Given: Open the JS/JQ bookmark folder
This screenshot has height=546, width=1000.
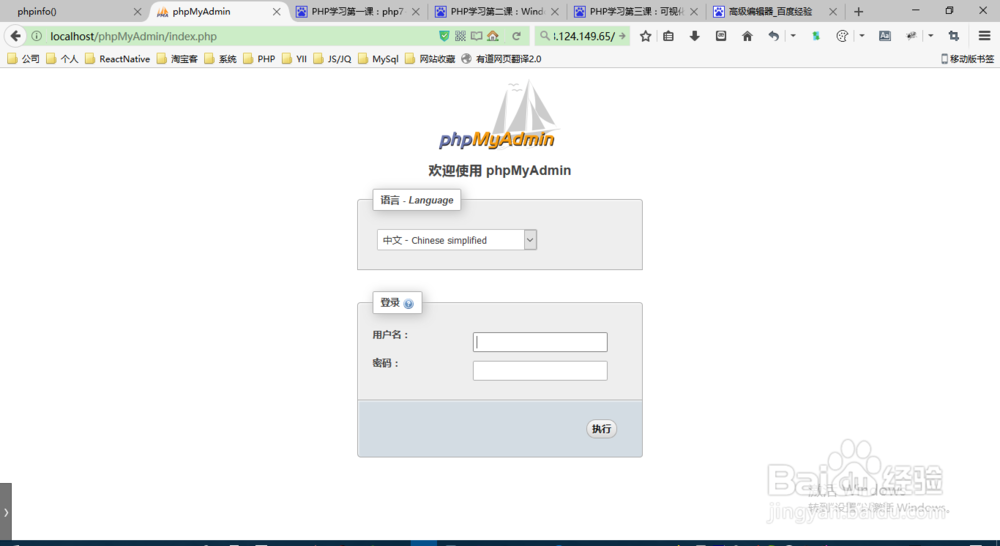Looking at the screenshot, I should (x=332, y=59).
